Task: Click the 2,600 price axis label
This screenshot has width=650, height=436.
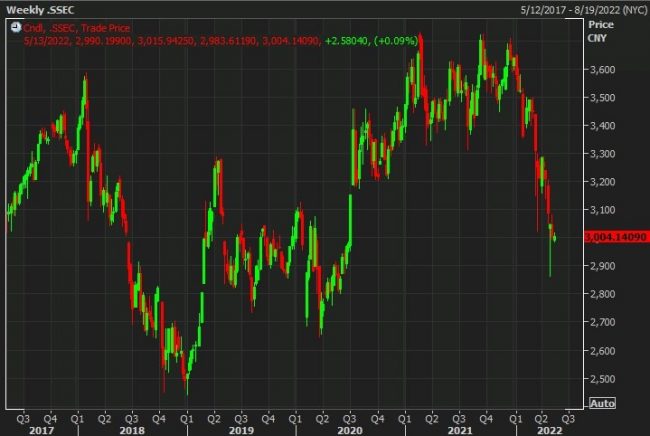Action: (x=602, y=351)
